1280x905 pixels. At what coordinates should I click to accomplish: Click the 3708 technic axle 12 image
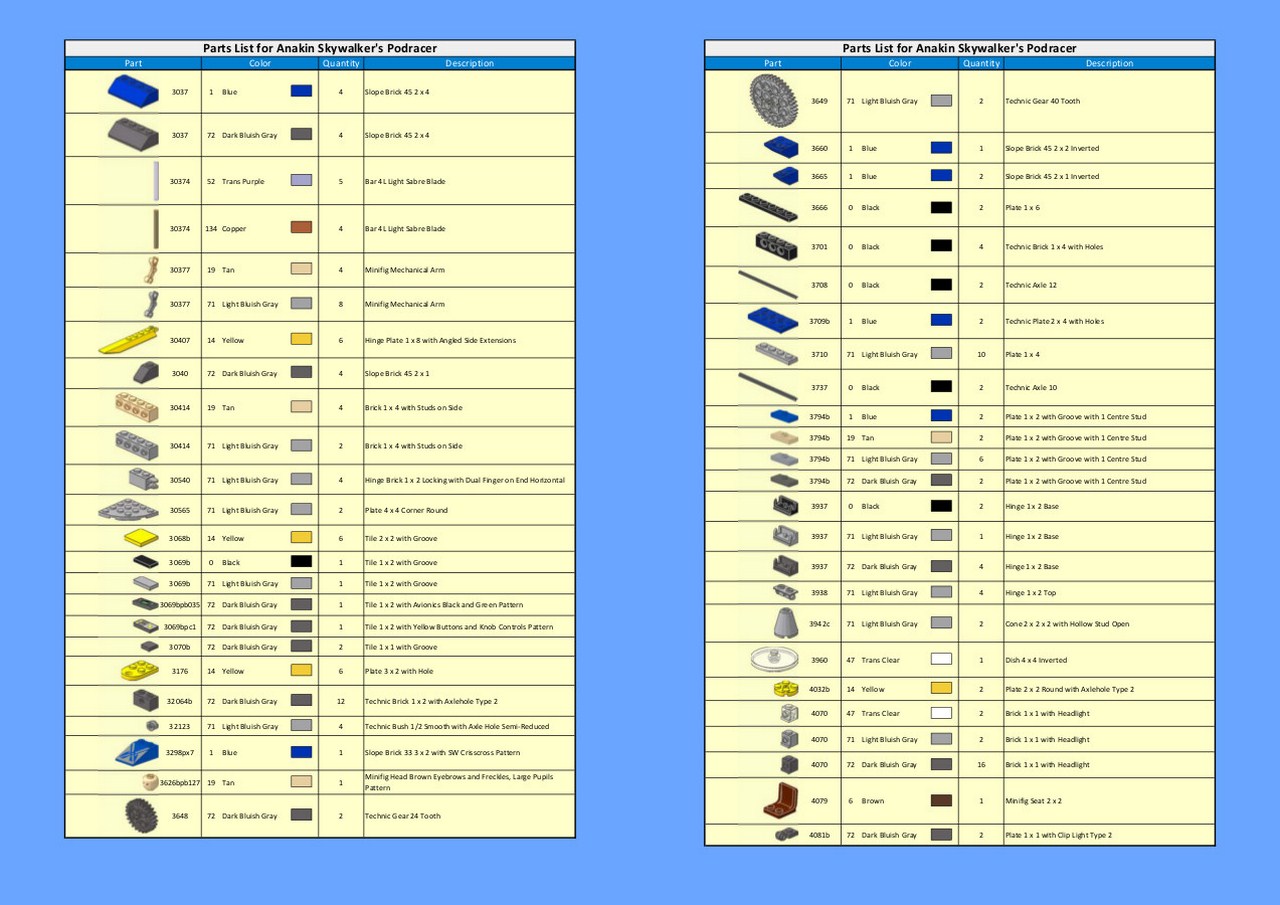[x=768, y=285]
